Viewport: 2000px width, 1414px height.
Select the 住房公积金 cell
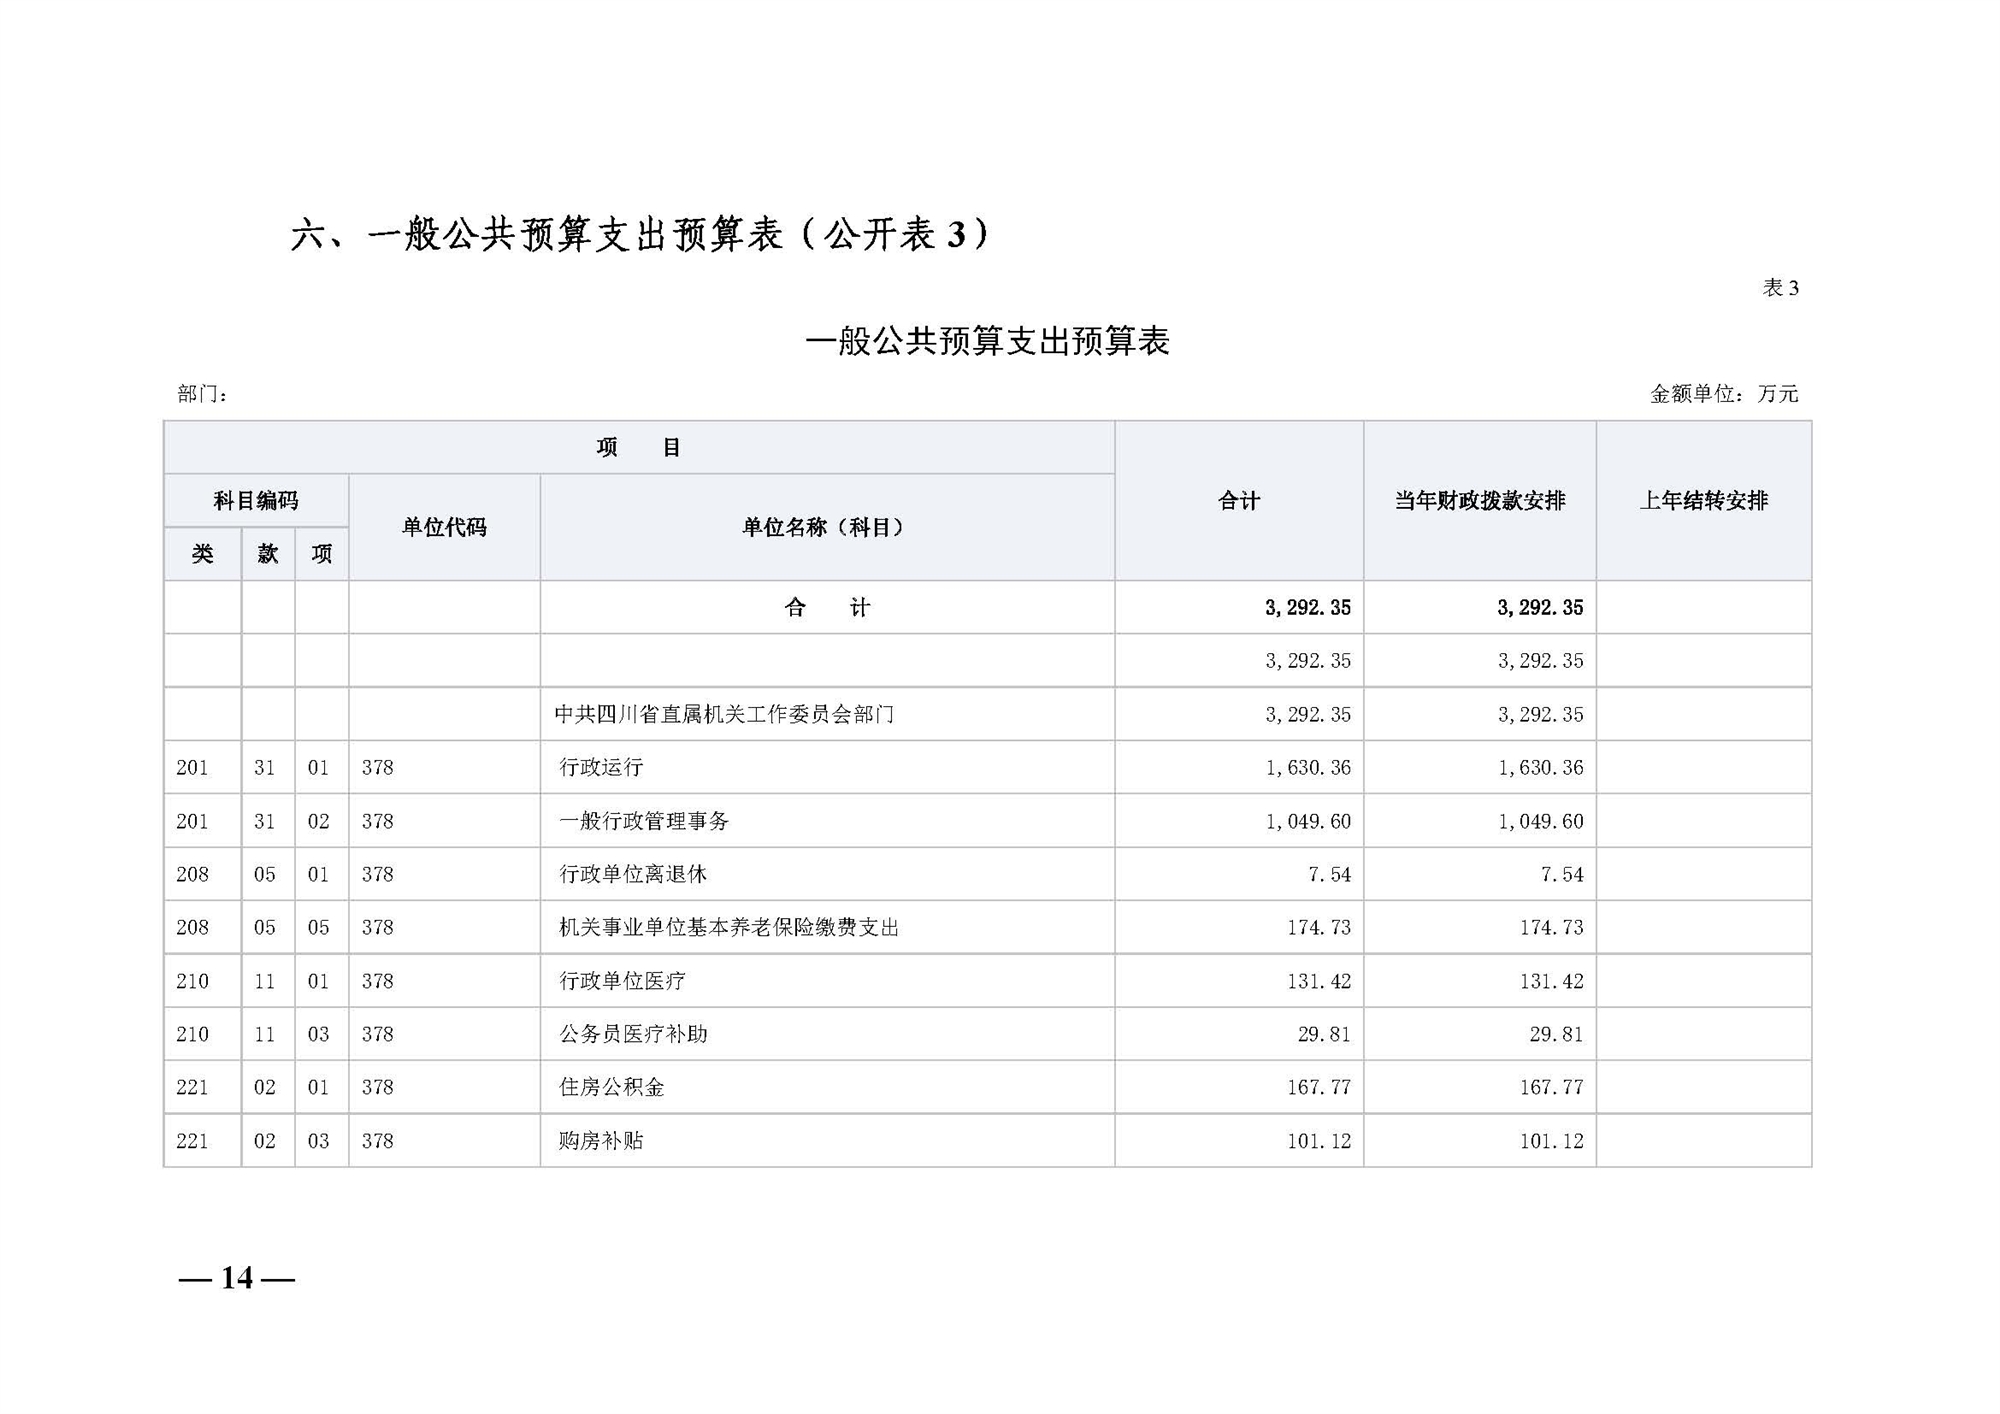click(x=611, y=1087)
